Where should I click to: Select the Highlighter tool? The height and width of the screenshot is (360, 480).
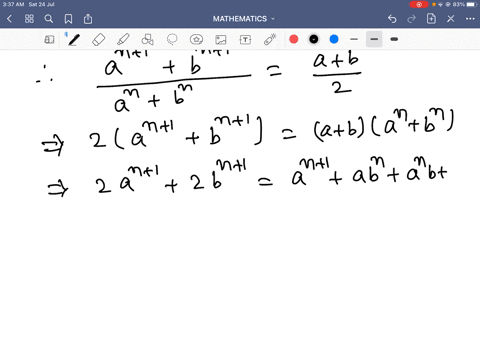[123, 40]
